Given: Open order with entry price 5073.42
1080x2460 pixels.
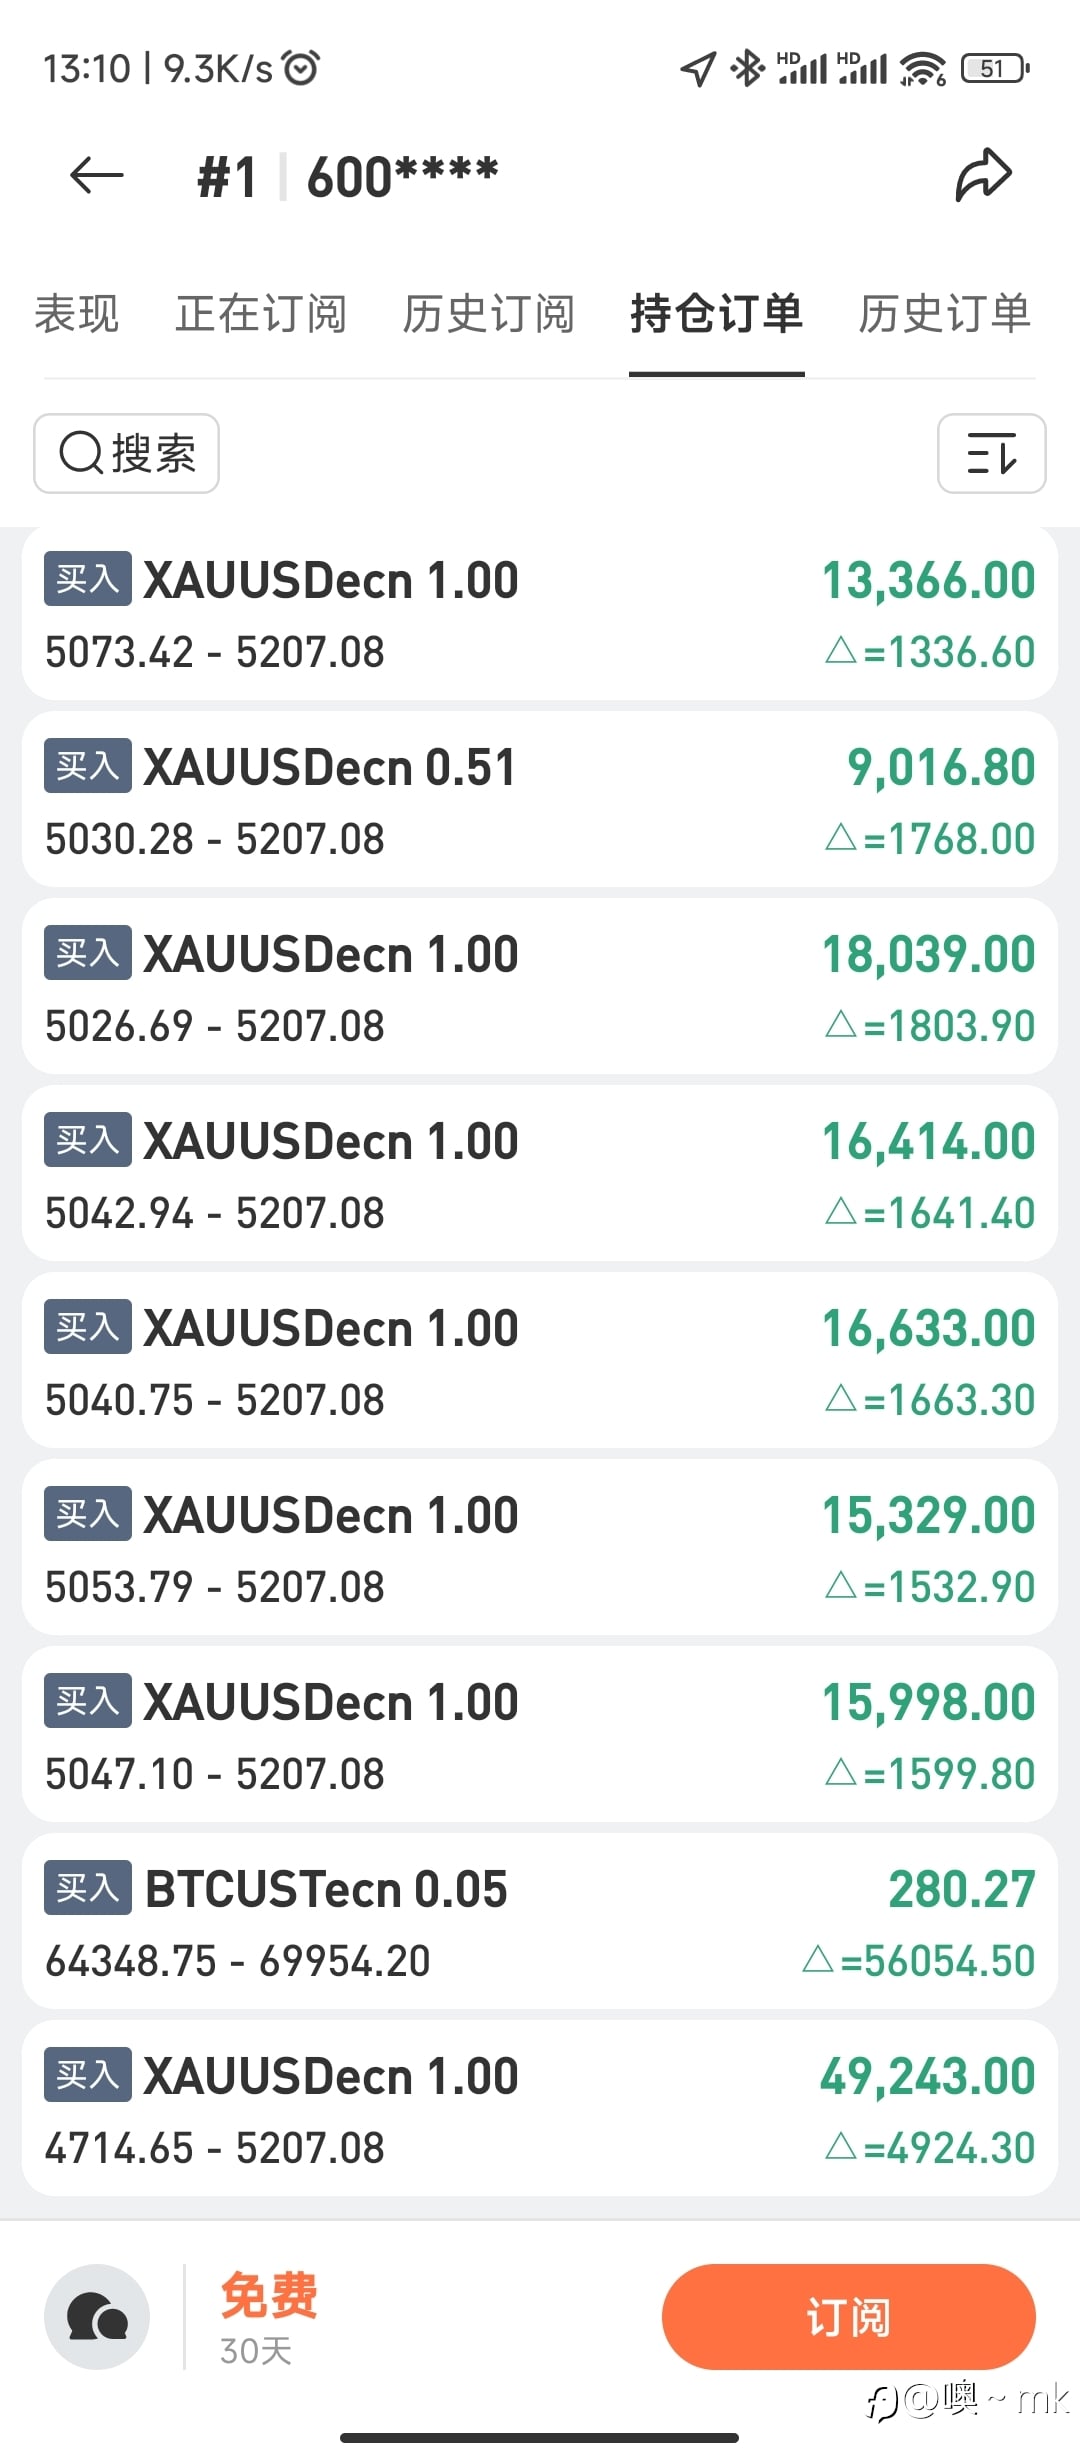Looking at the screenshot, I should pyautogui.click(x=540, y=613).
